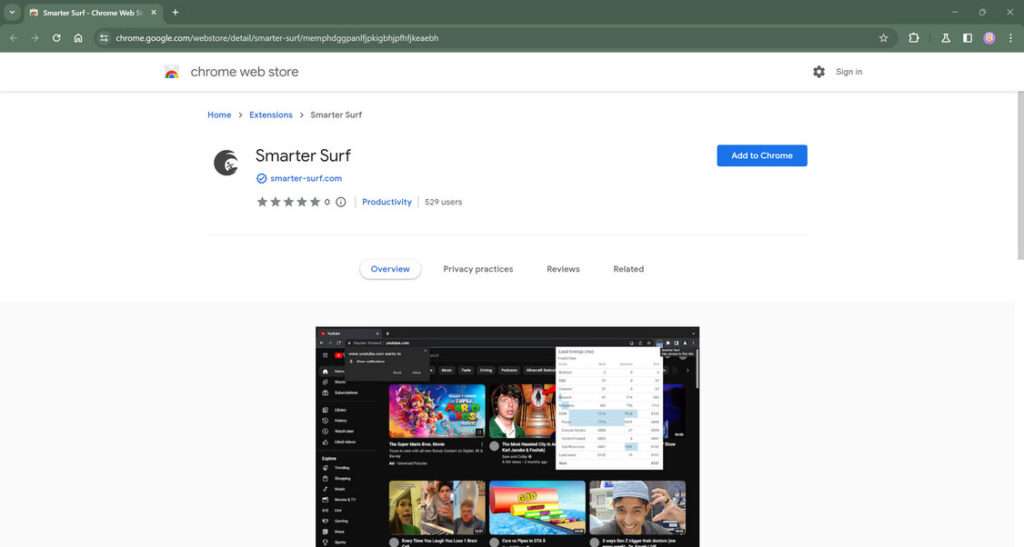Click the Add to Chrome button

click(761, 156)
